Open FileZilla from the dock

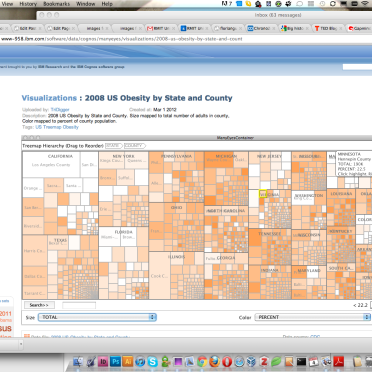[264, 362]
